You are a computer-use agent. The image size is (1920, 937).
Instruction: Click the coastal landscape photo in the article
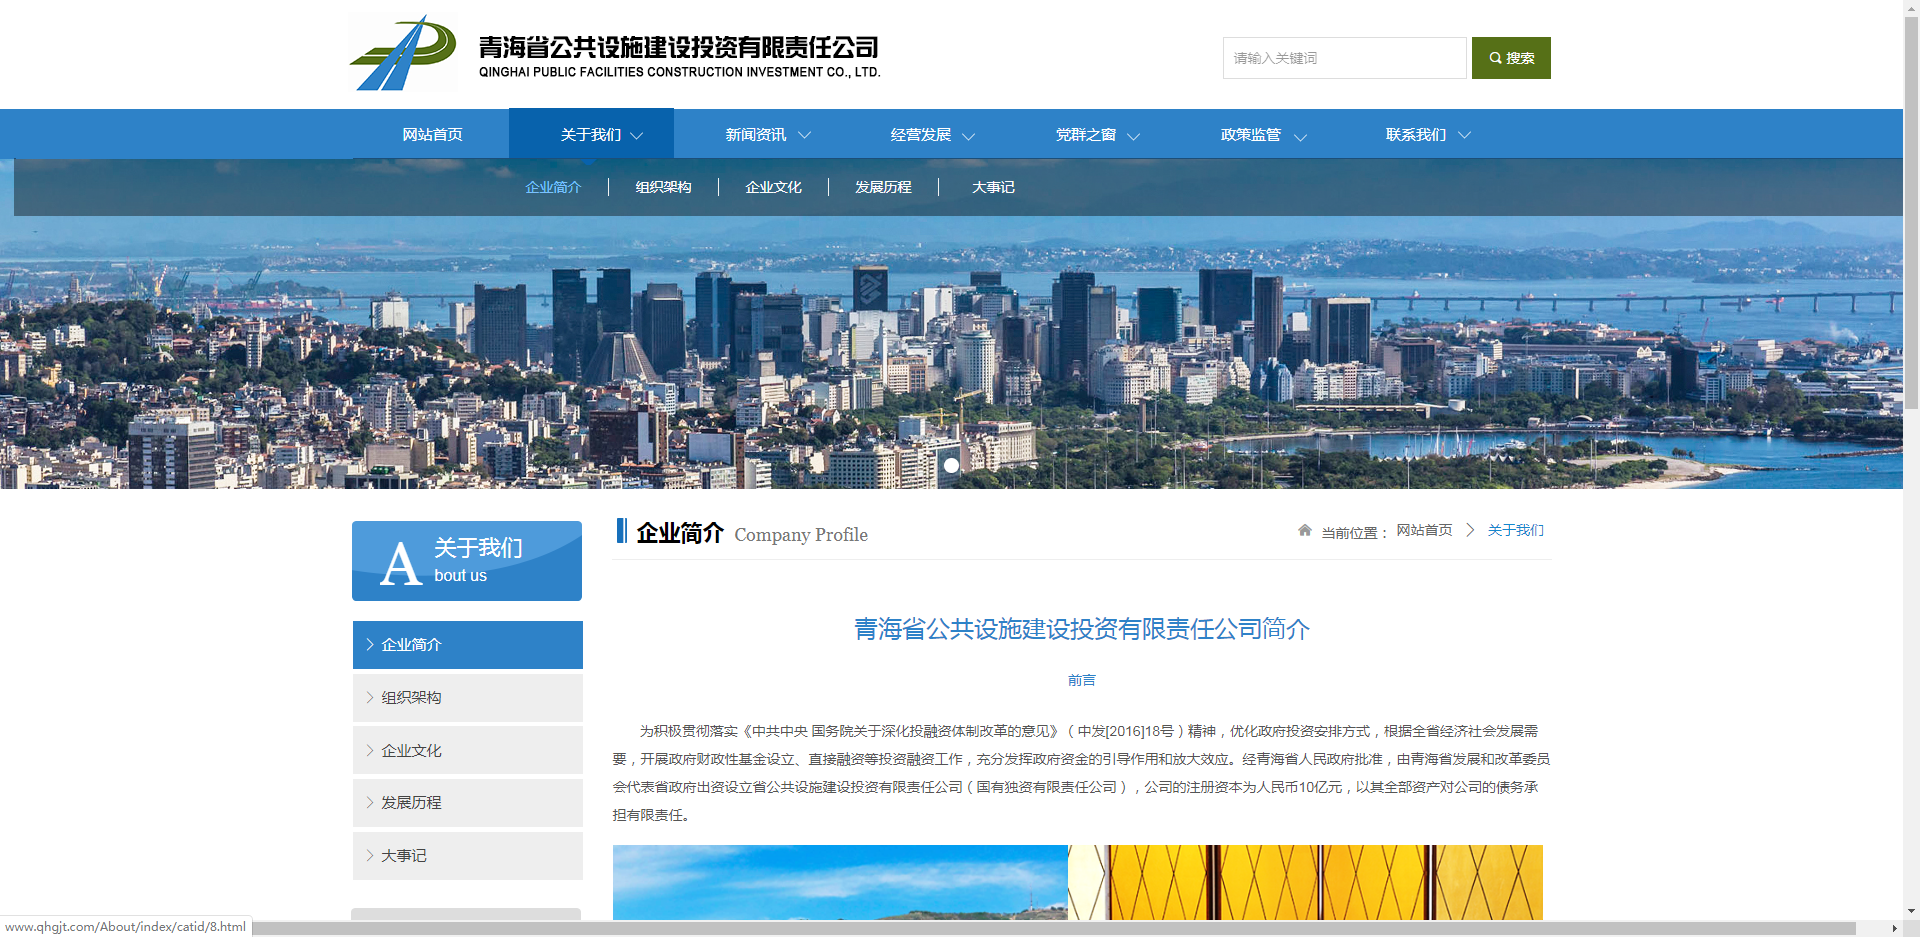[840, 882]
